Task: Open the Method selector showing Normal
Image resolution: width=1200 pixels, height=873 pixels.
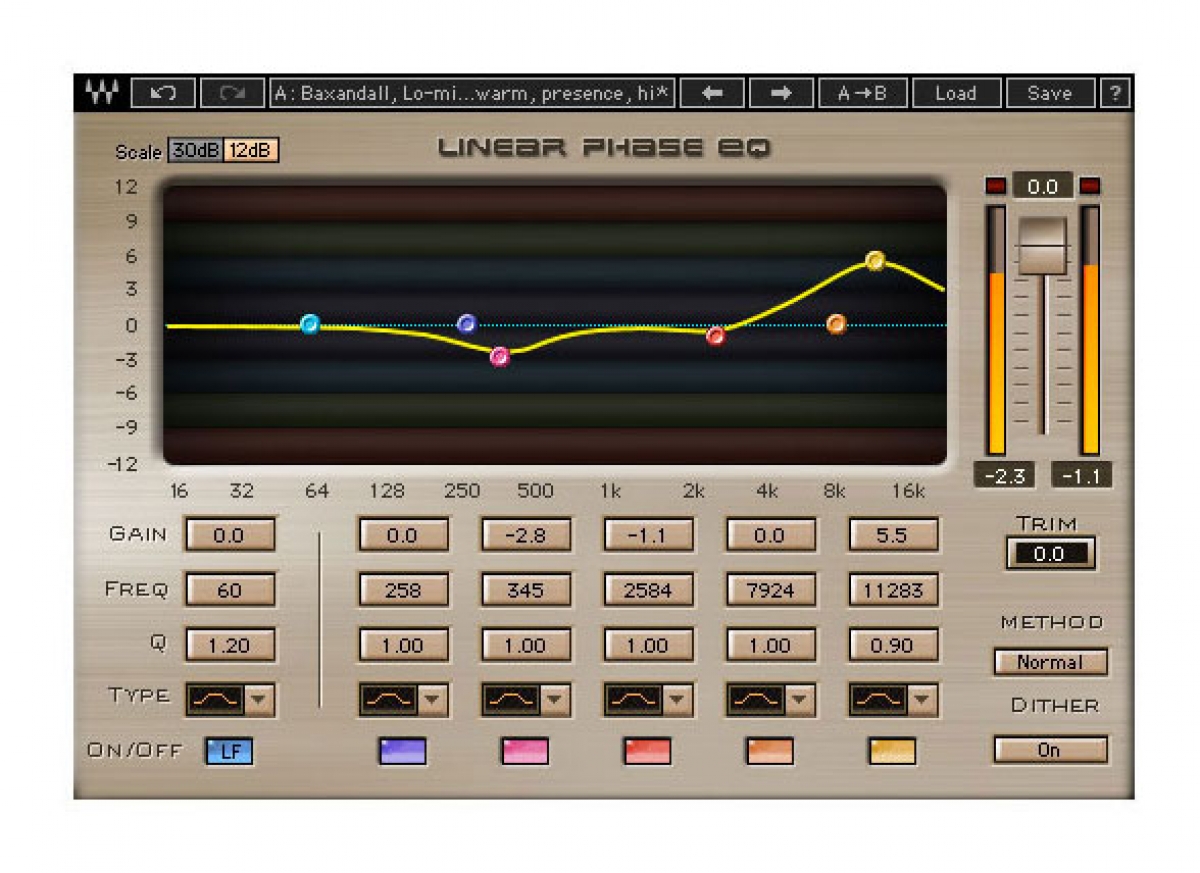Action: [1050, 662]
